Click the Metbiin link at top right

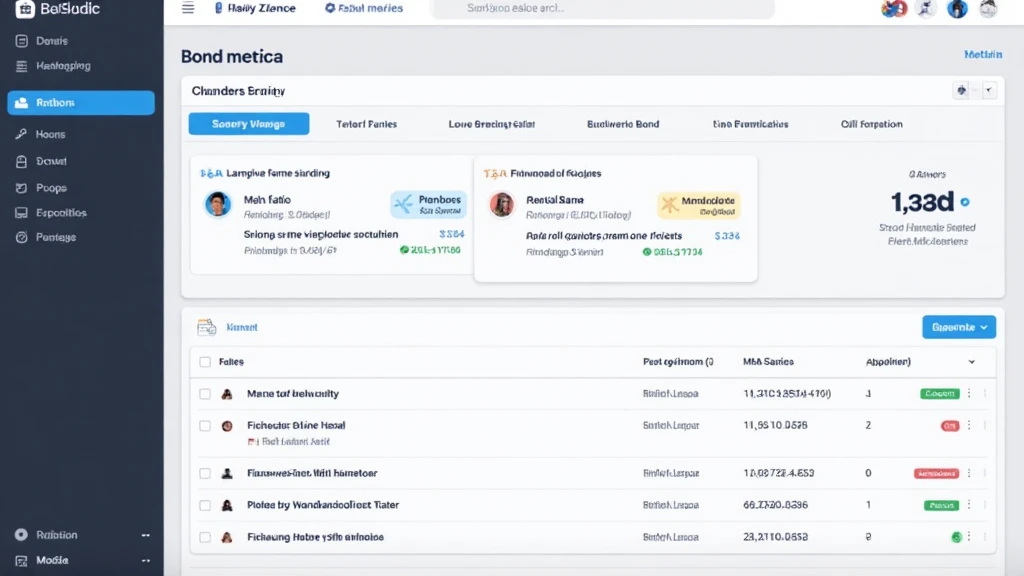982,55
